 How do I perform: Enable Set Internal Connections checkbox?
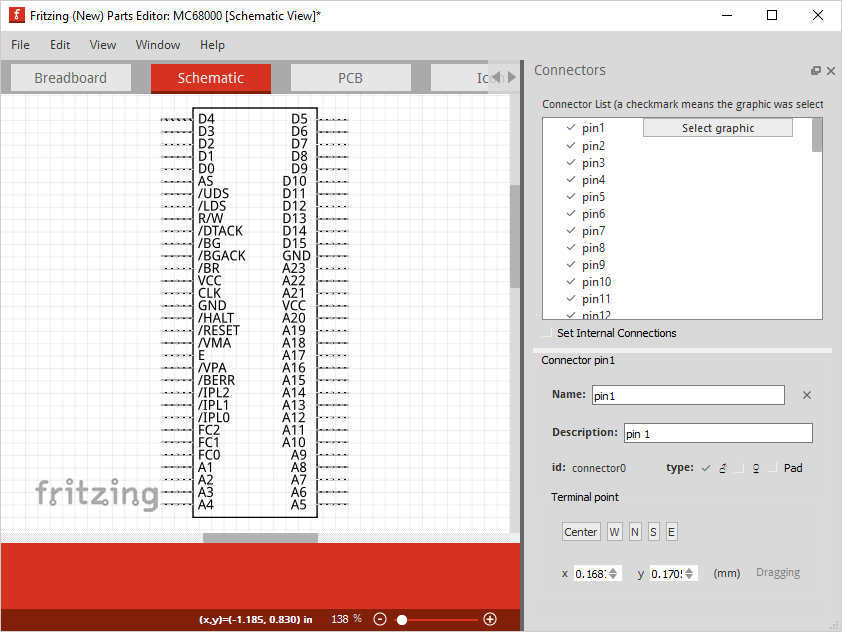click(546, 333)
